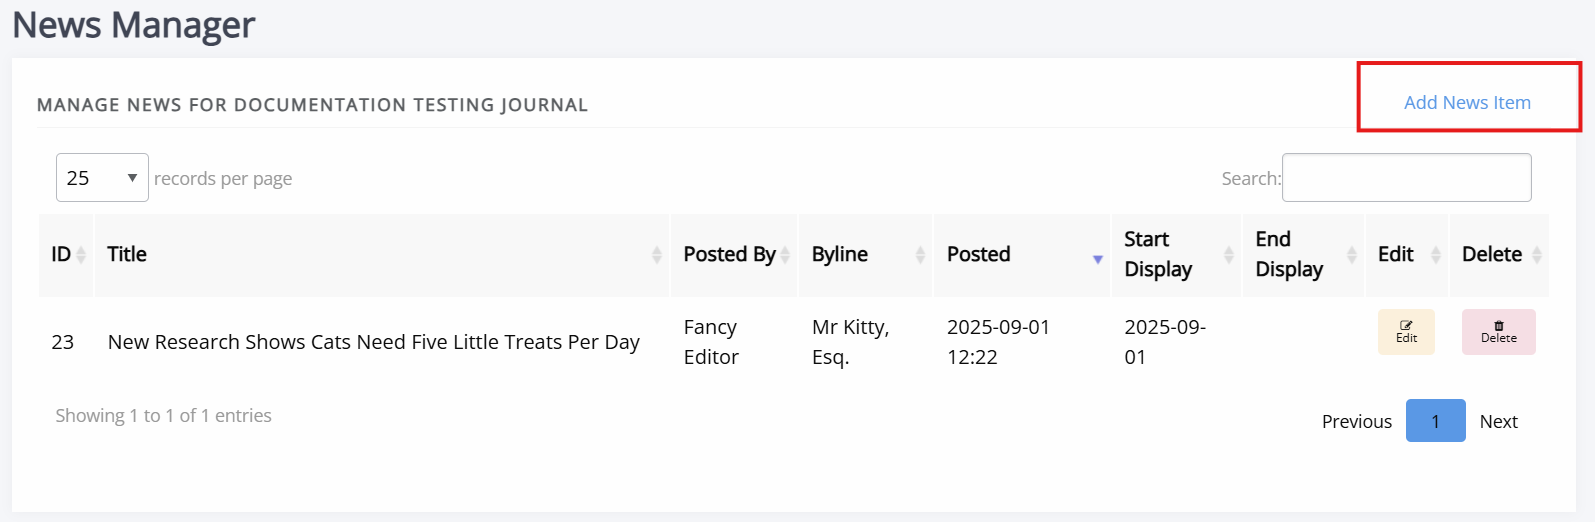Go to the Next page
The image size is (1595, 522).
click(1498, 421)
